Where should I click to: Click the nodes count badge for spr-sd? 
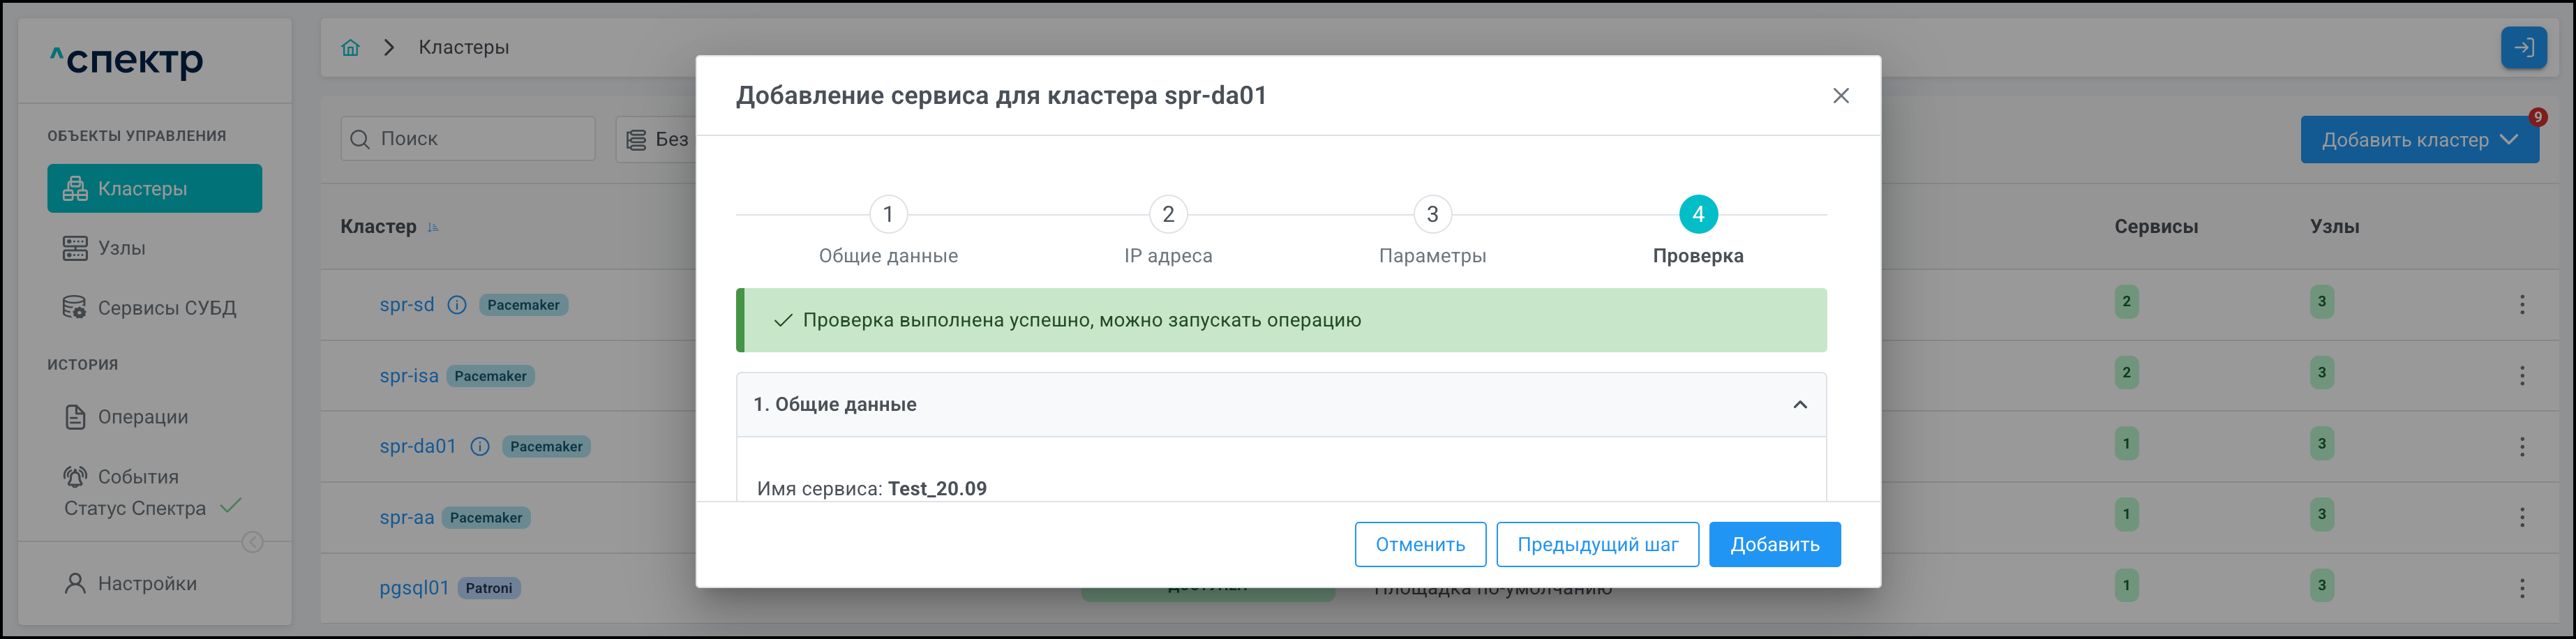[2321, 302]
